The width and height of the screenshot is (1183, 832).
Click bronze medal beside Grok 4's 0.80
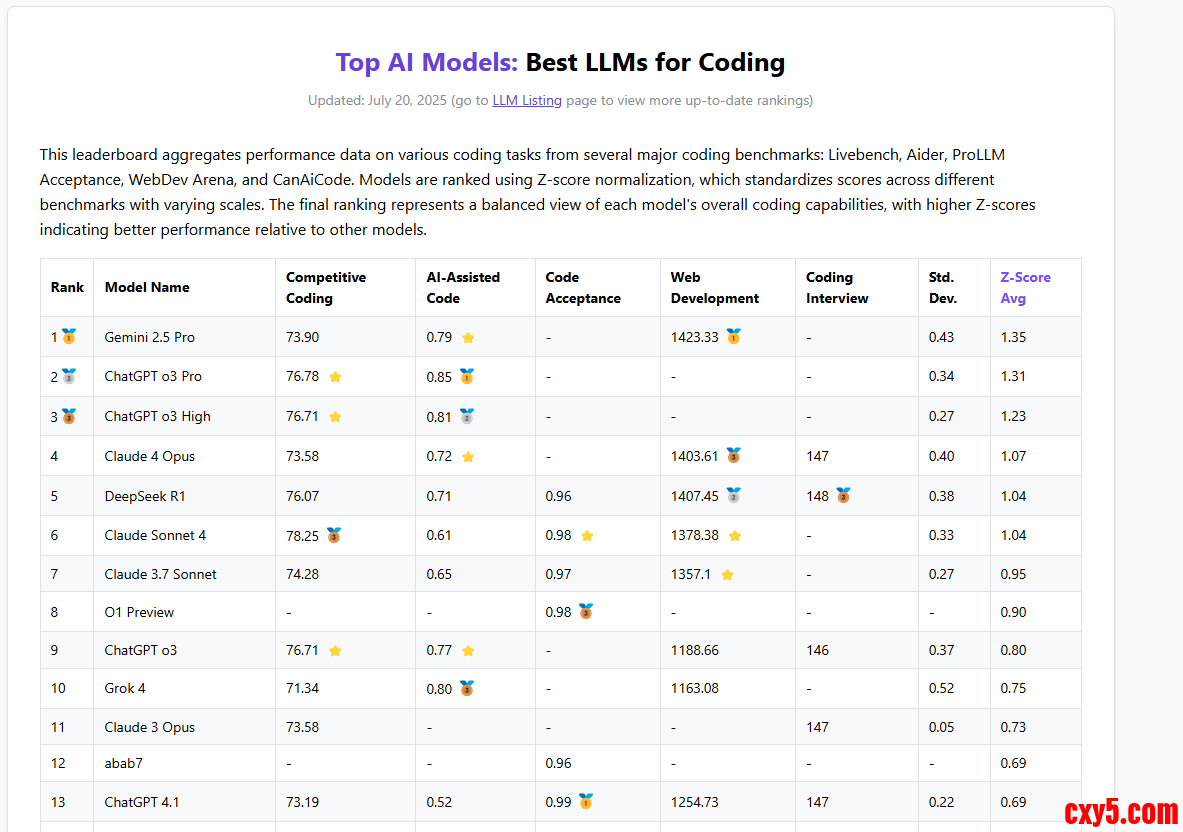click(466, 688)
